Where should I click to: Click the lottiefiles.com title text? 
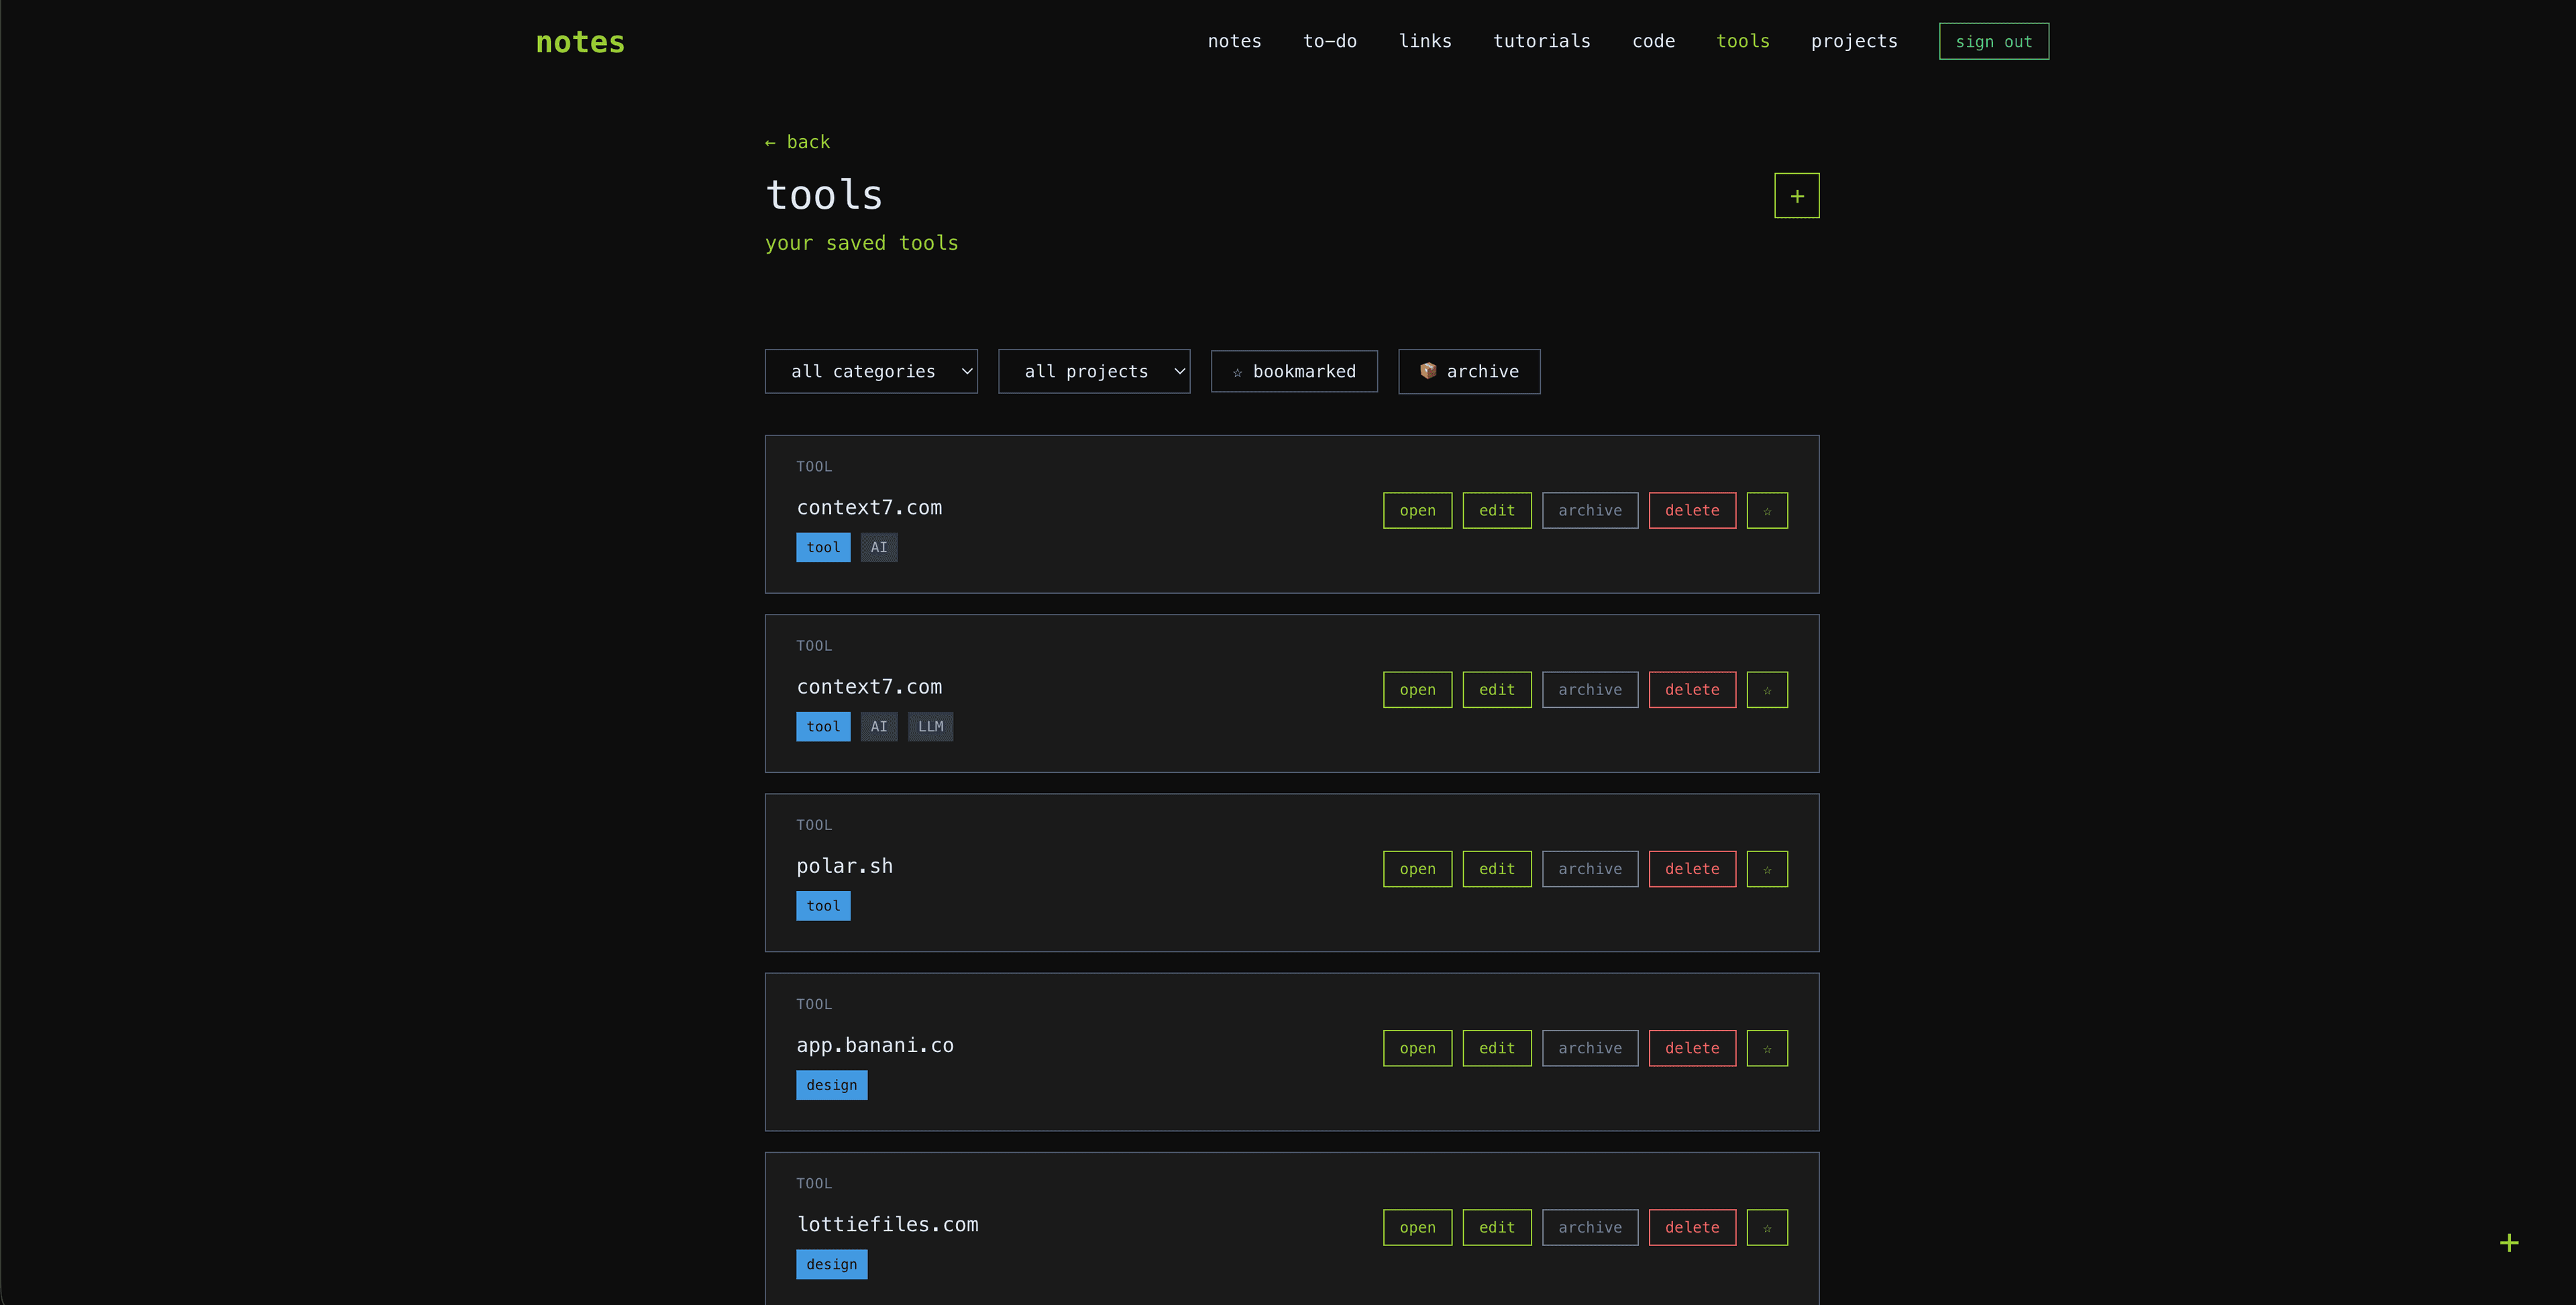click(887, 1224)
